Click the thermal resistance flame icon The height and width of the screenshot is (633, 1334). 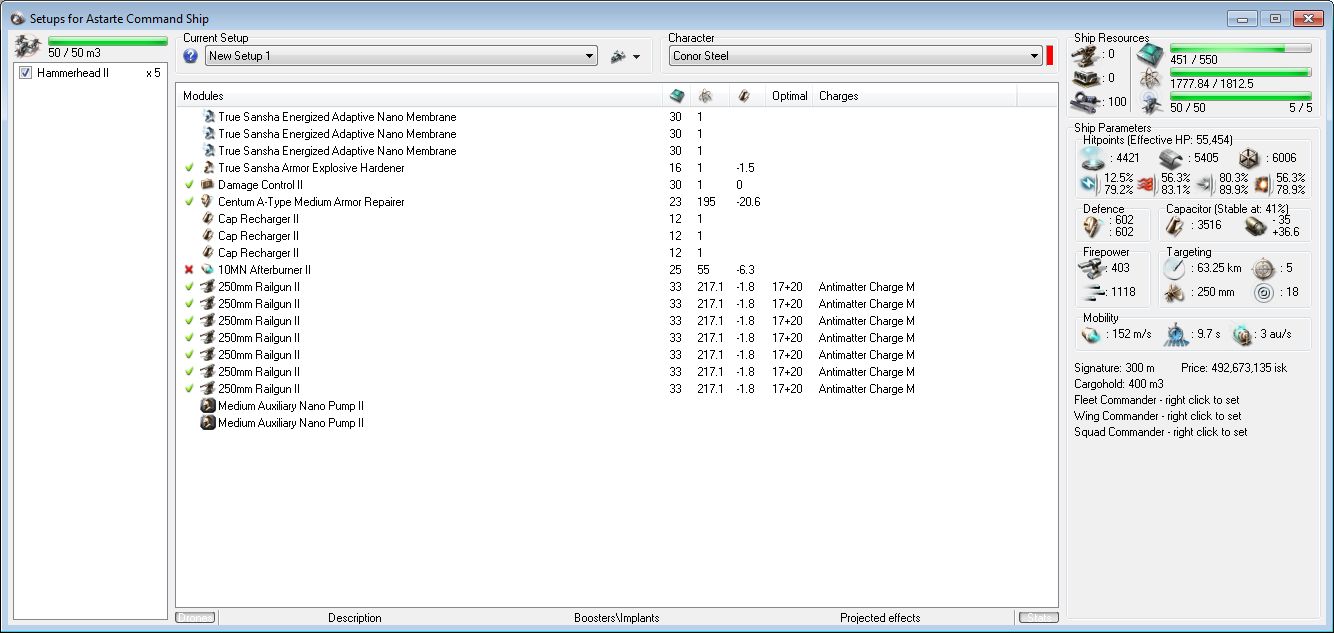coord(1146,184)
